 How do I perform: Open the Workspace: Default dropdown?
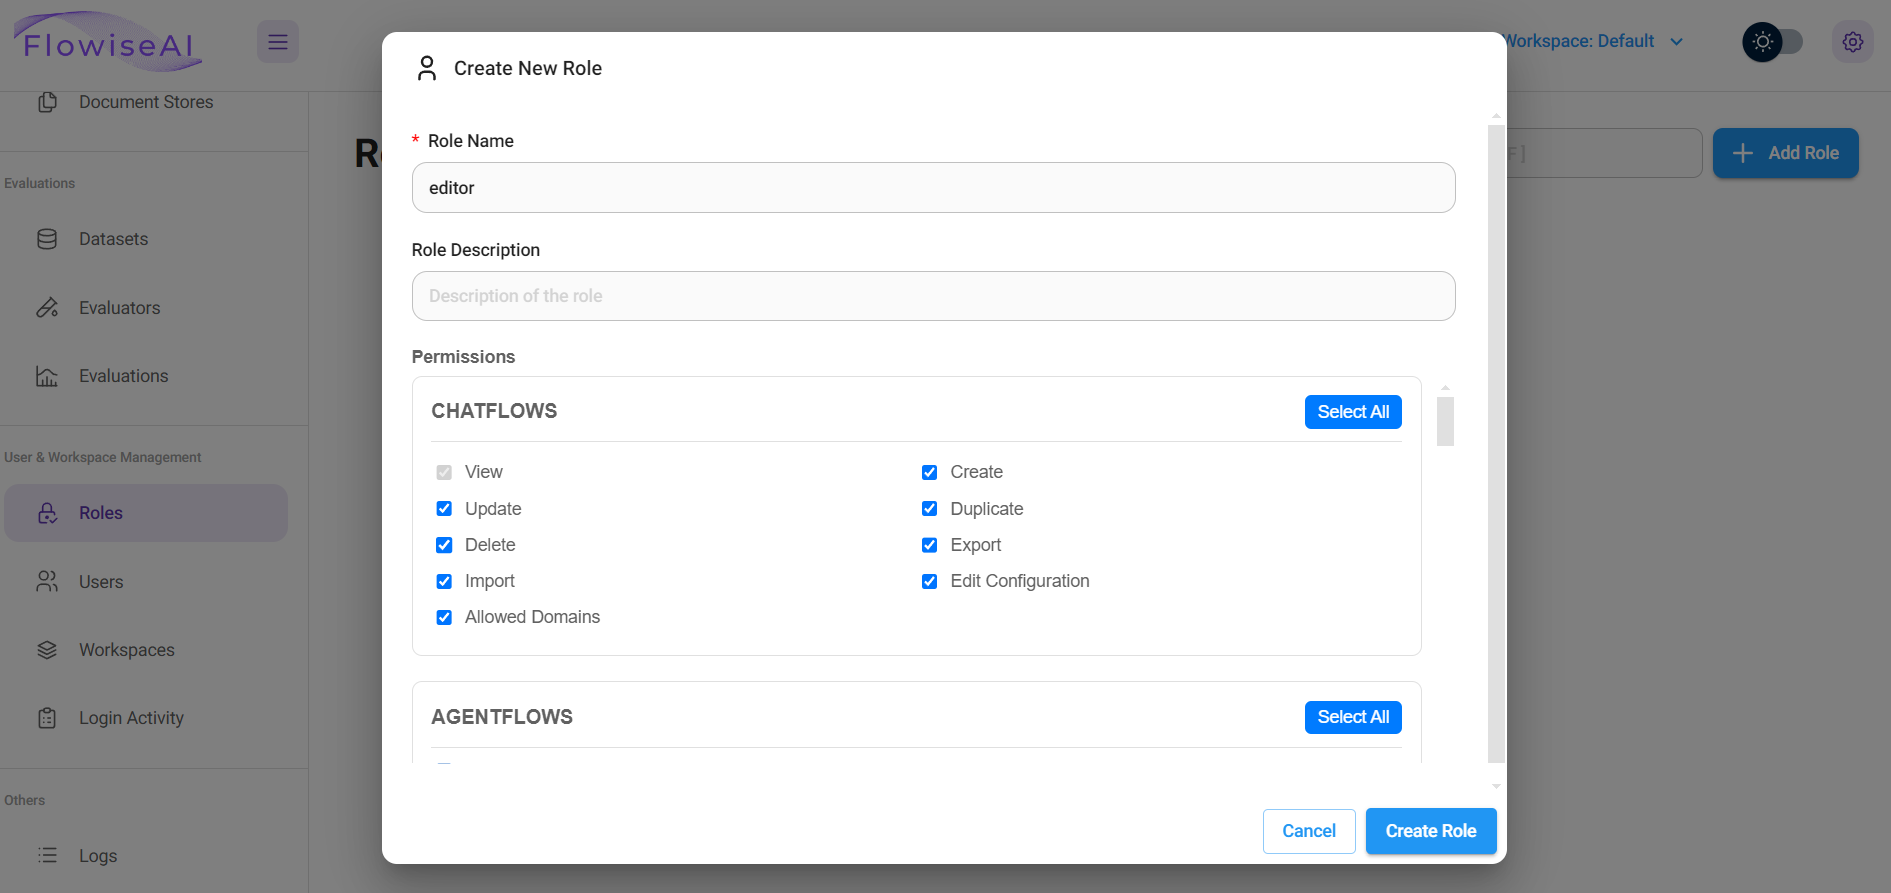pyautogui.click(x=1593, y=41)
